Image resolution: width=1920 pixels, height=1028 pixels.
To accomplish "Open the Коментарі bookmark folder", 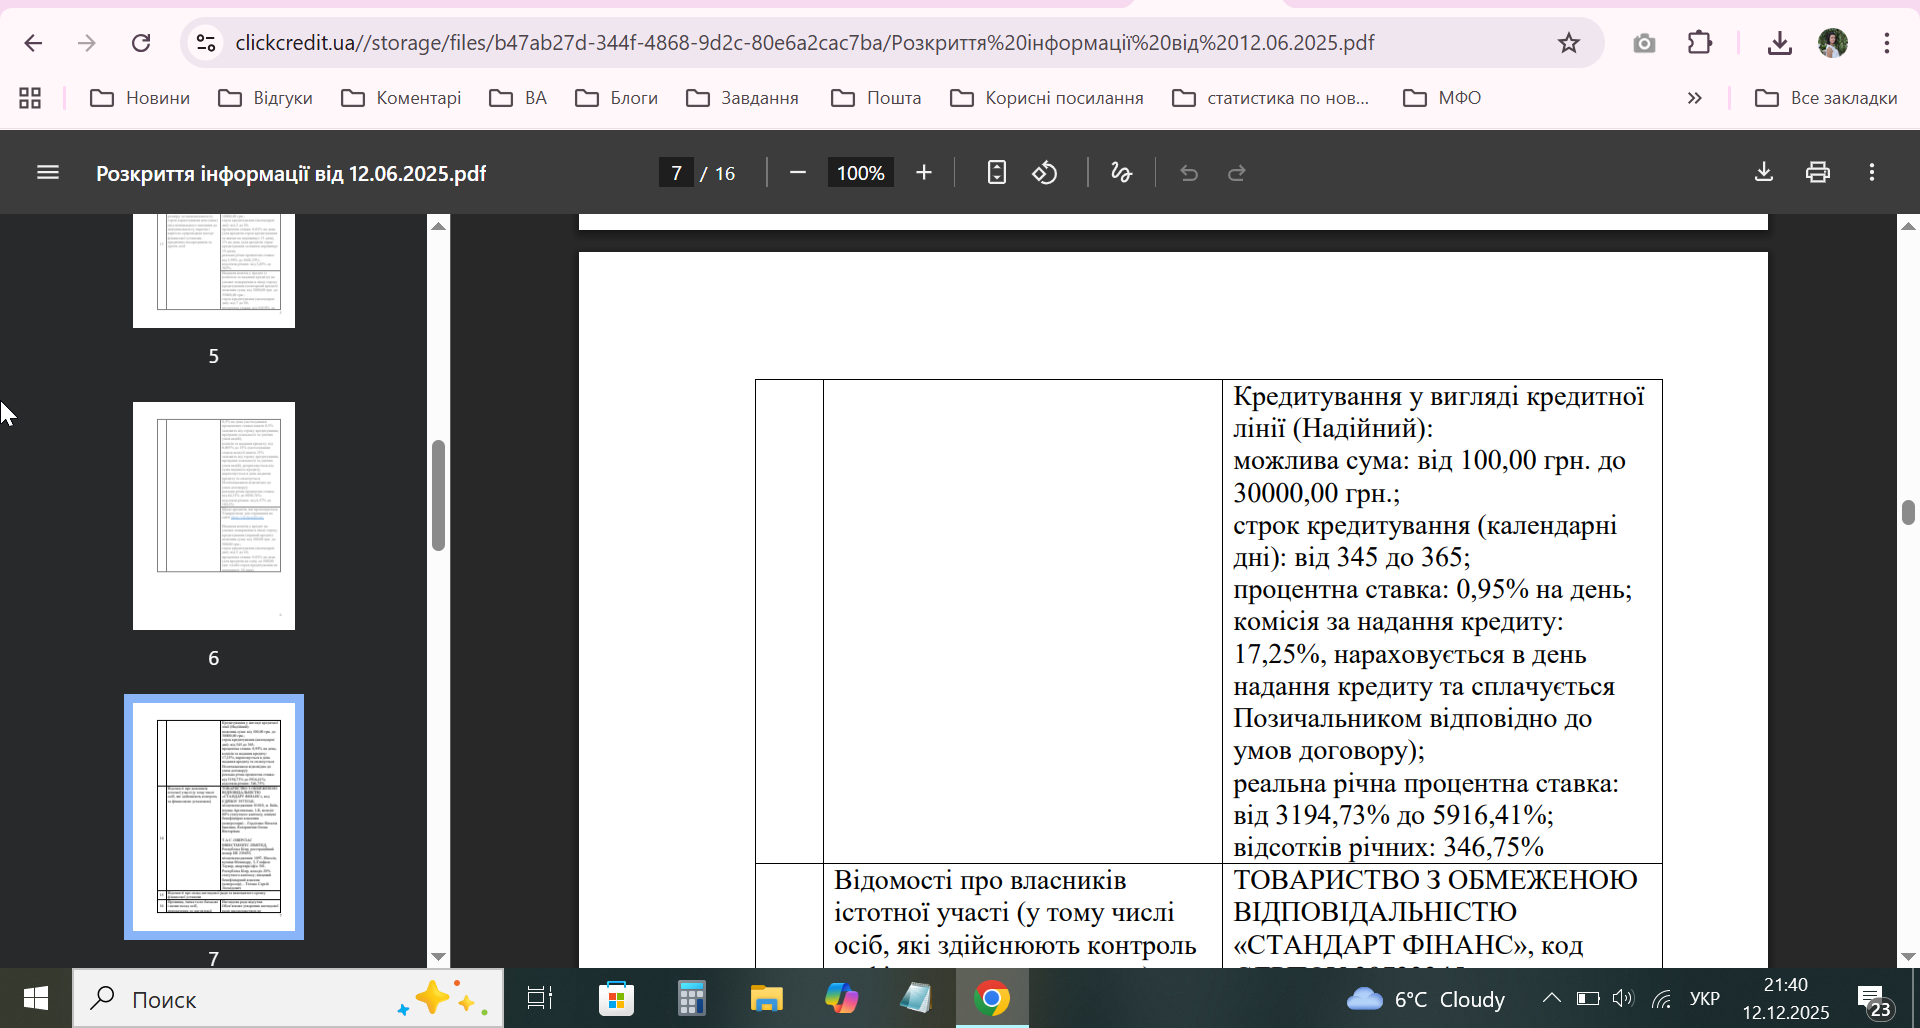I will pos(401,98).
